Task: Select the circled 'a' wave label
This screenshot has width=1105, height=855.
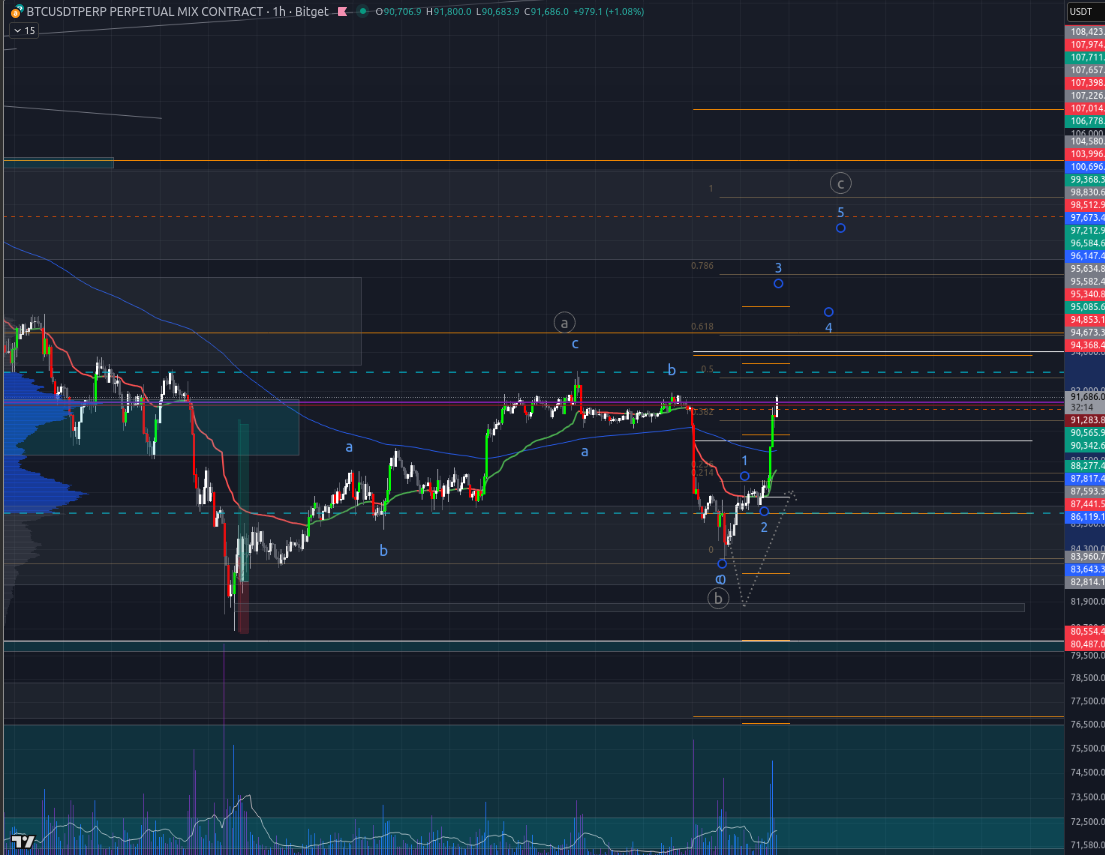Action: [564, 322]
